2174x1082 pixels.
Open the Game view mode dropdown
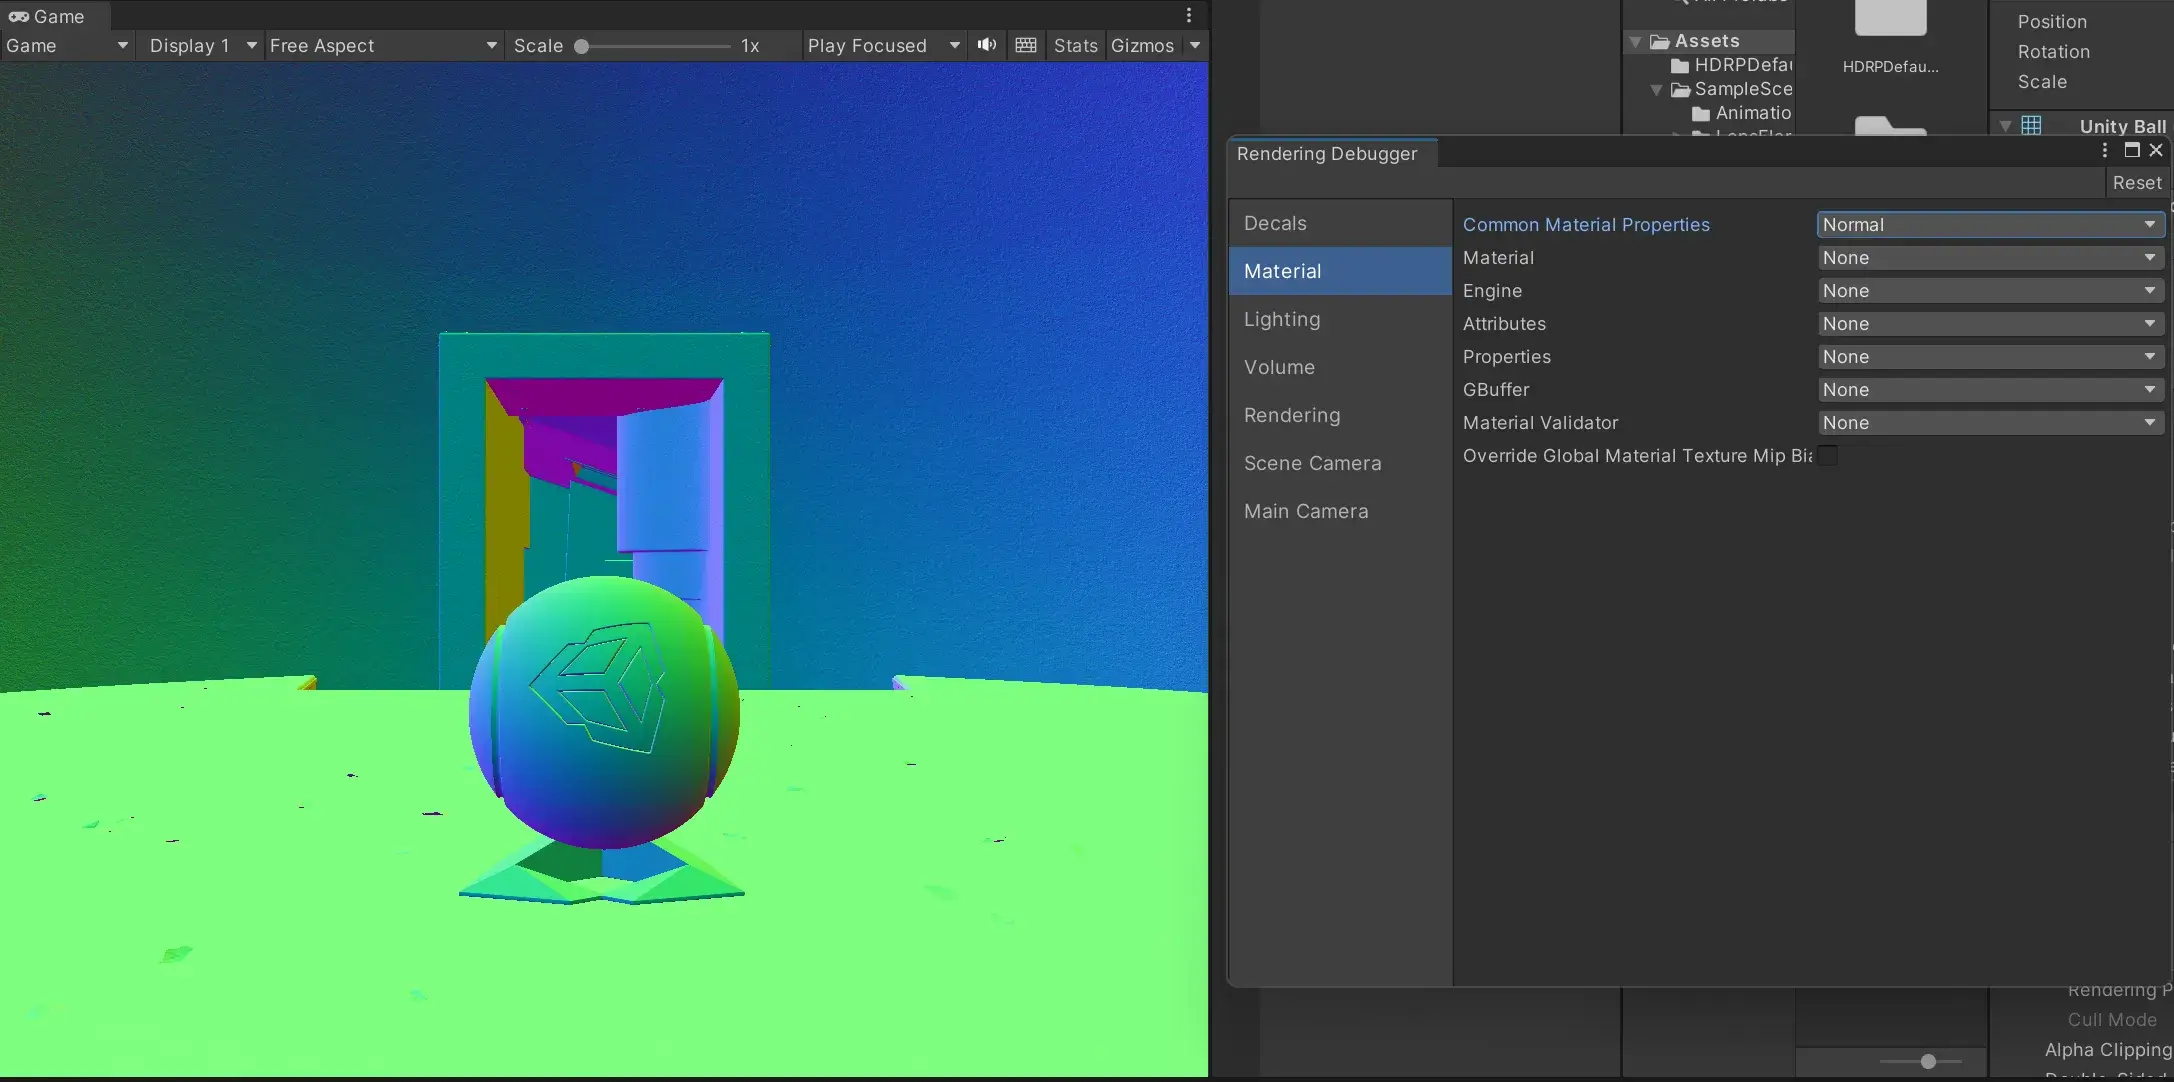[x=67, y=45]
